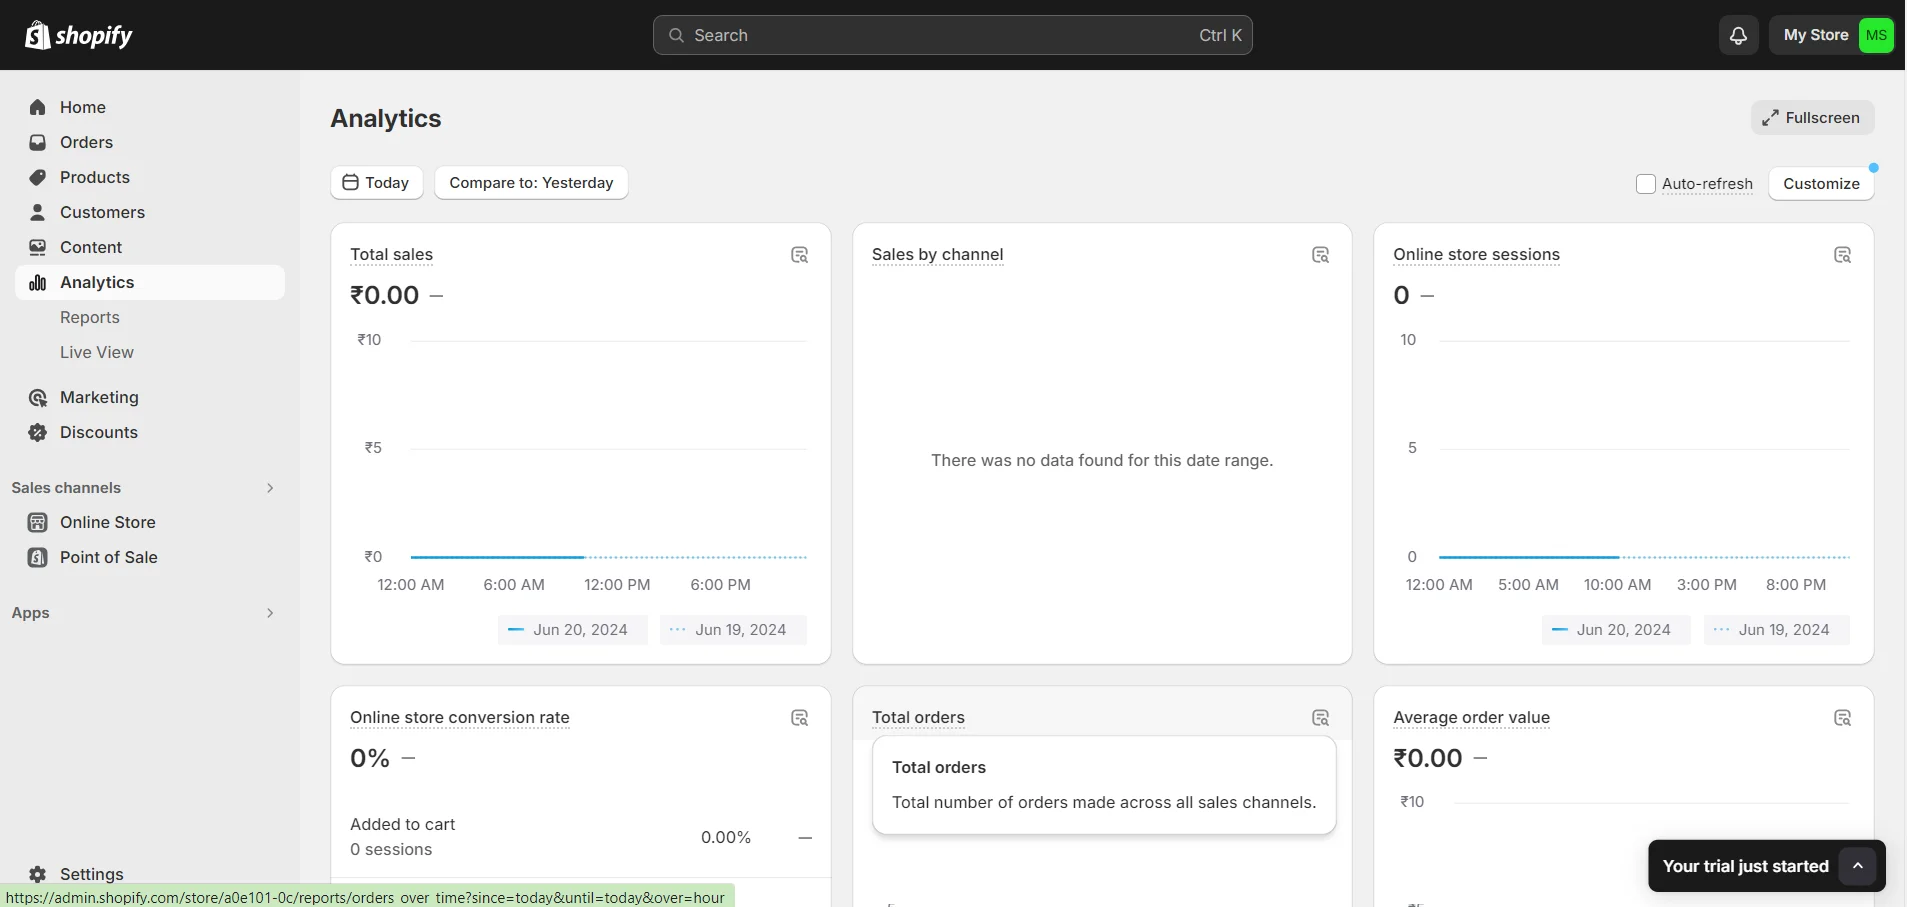Collapse the trial started notification
The height and width of the screenshot is (907, 1907).
coord(1858,866)
